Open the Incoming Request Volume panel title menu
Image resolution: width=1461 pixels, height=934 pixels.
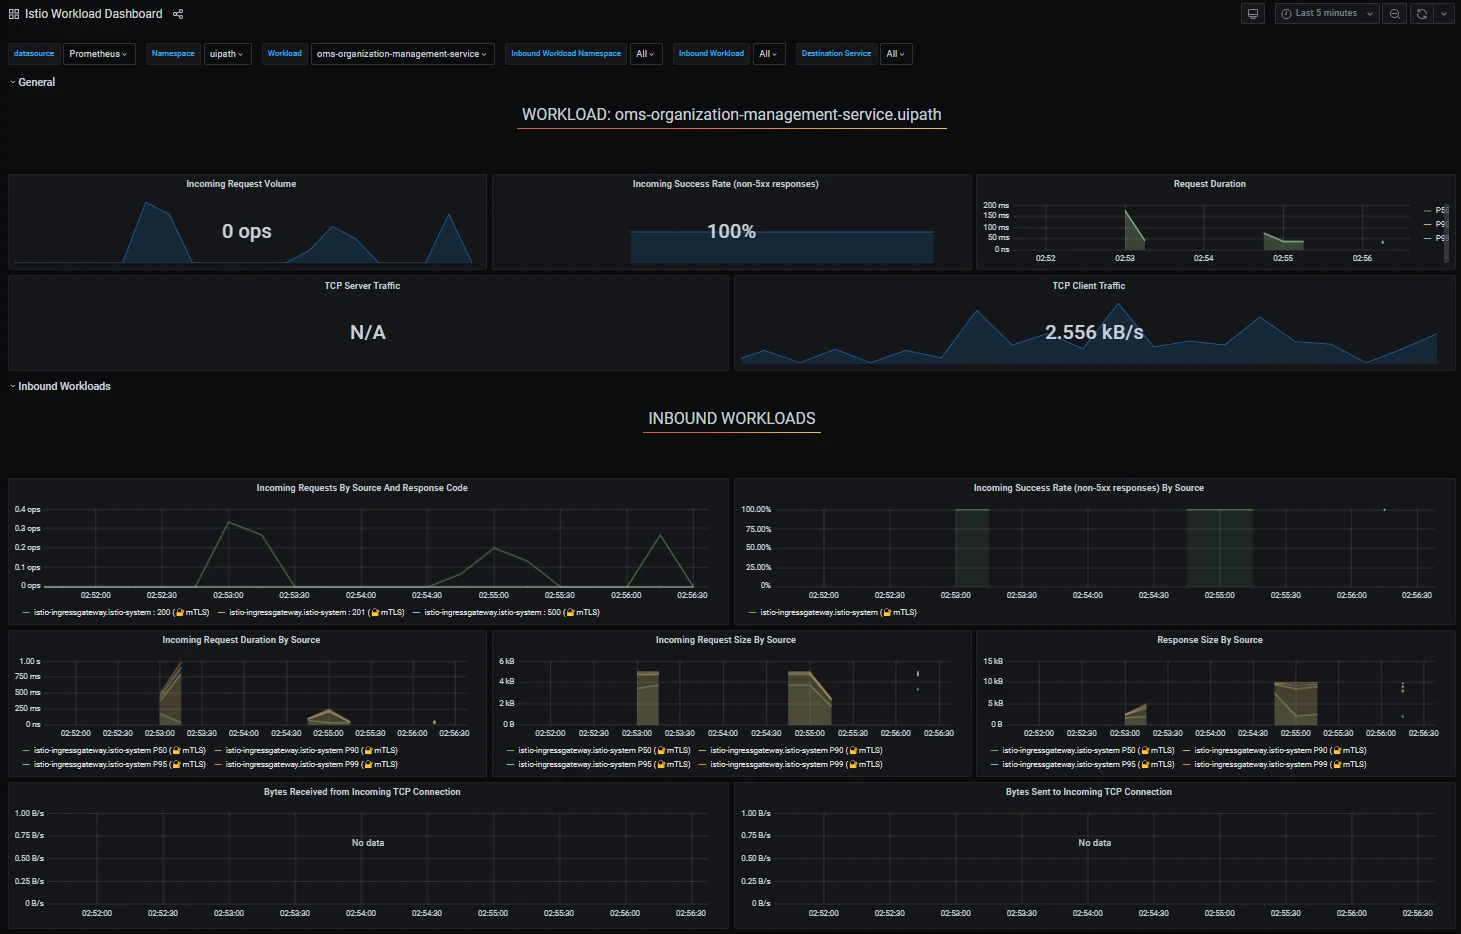click(241, 184)
